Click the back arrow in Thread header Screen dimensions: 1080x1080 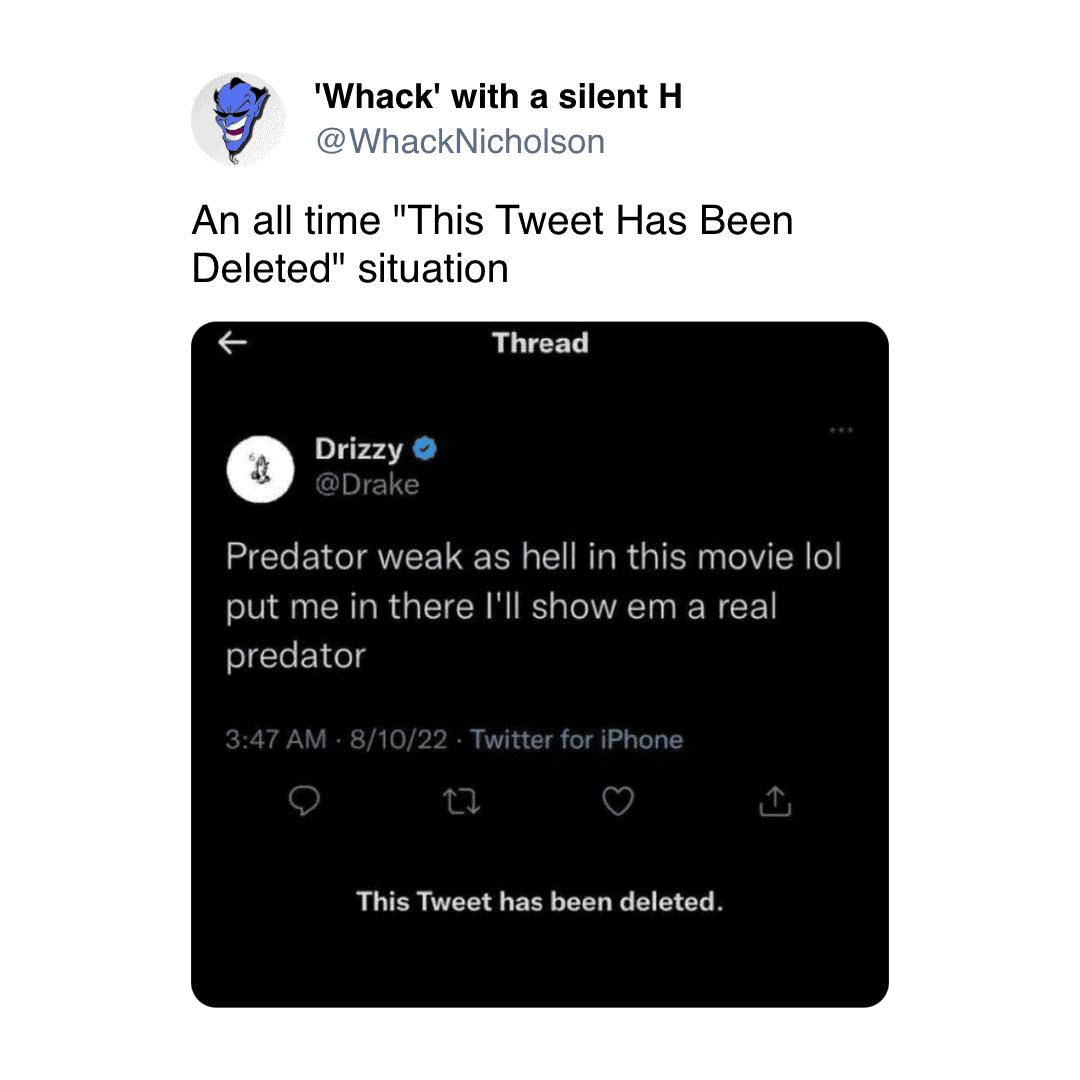pos(232,342)
